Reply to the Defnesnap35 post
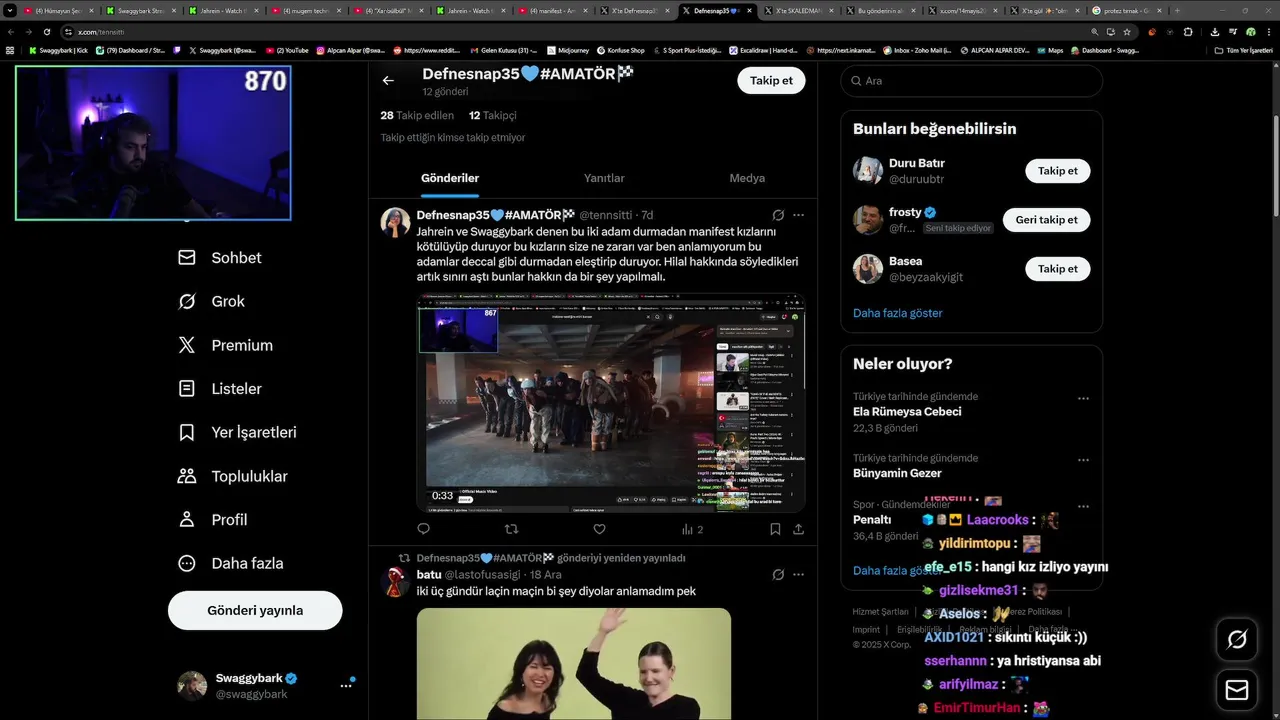The image size is (1280, 720). pyautogui.click(x=423, y=529)
